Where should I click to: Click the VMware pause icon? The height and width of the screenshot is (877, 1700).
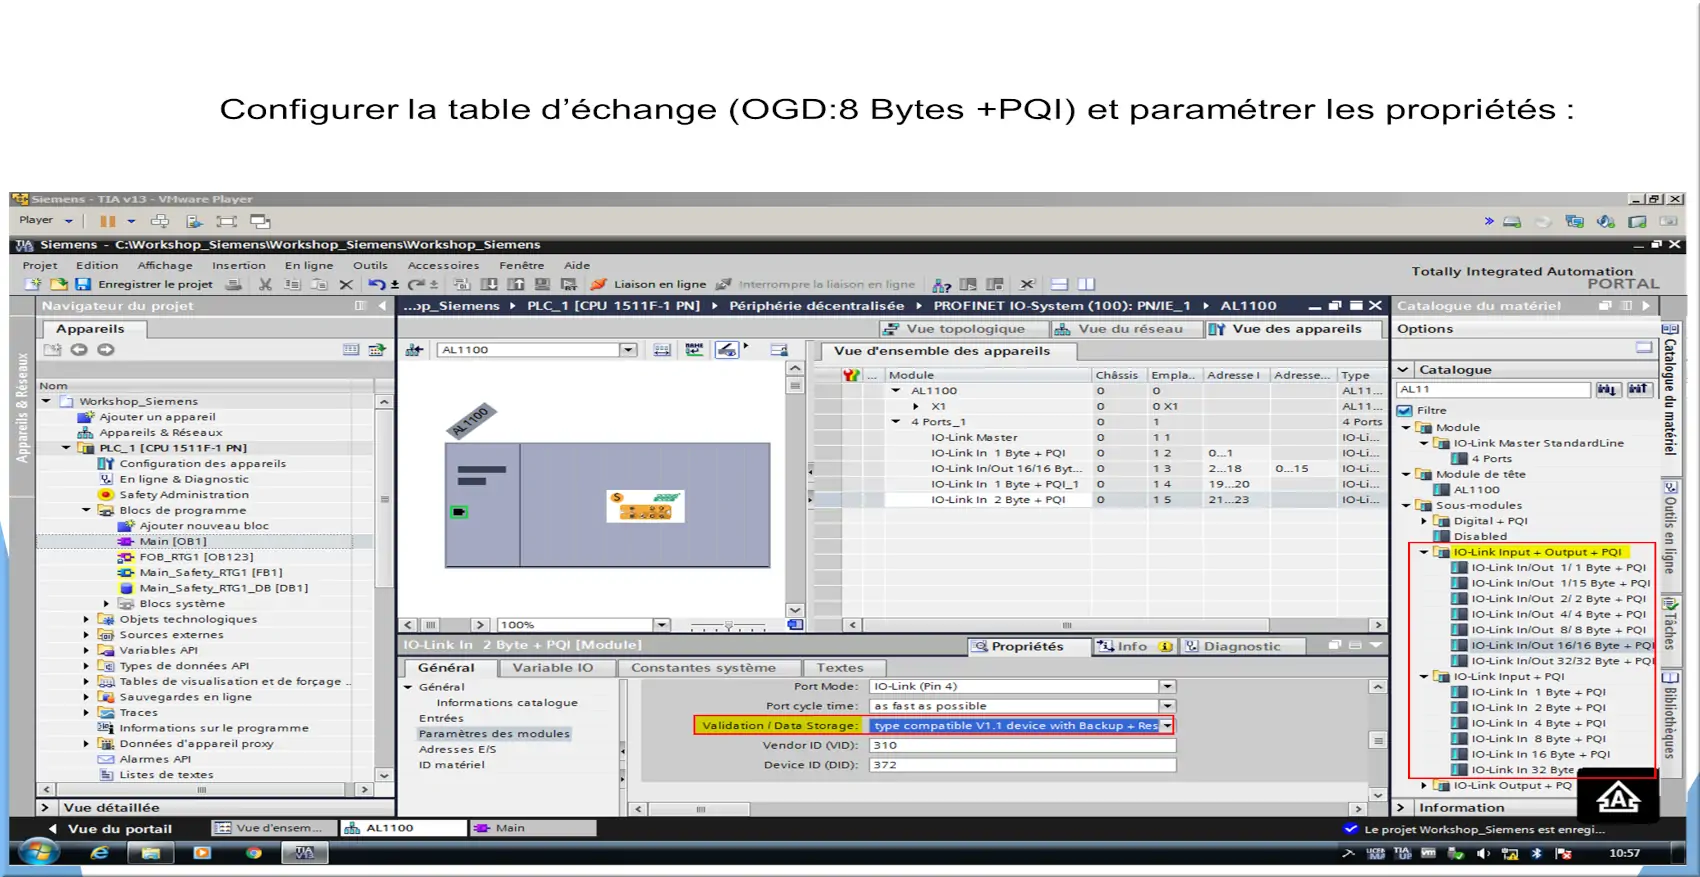[107, 221]
